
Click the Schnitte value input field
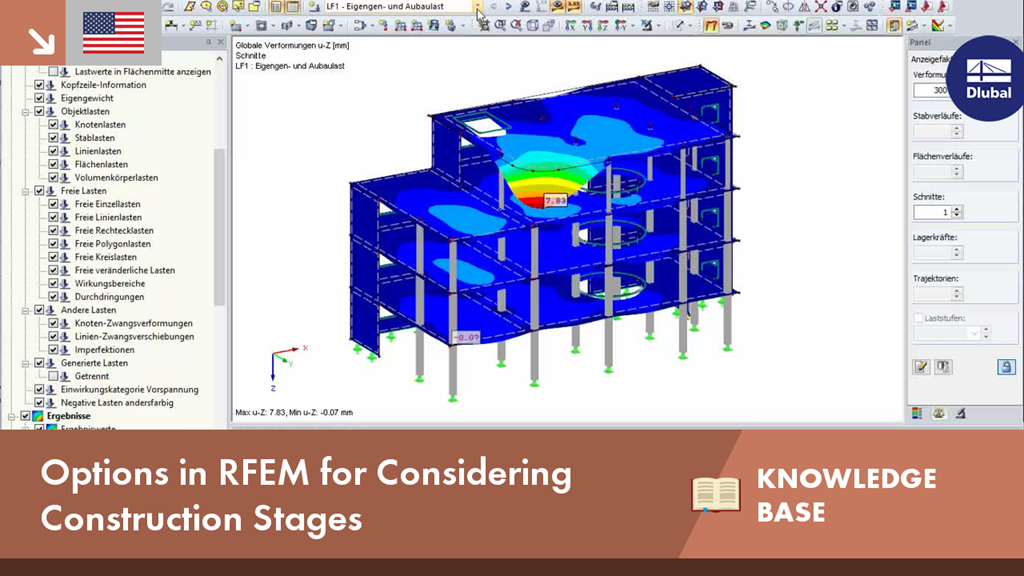pos(932,212)
